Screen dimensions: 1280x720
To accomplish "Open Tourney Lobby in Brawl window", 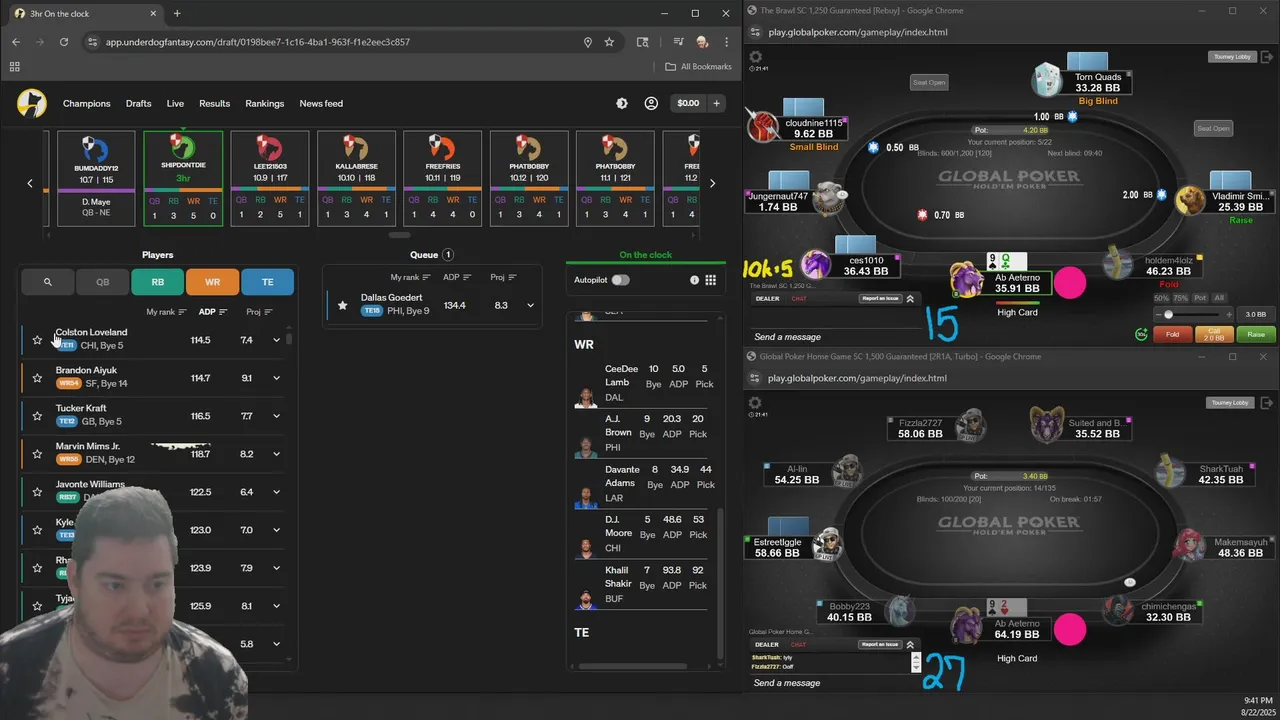I will pyautogui.click(x=1231, y=57).
